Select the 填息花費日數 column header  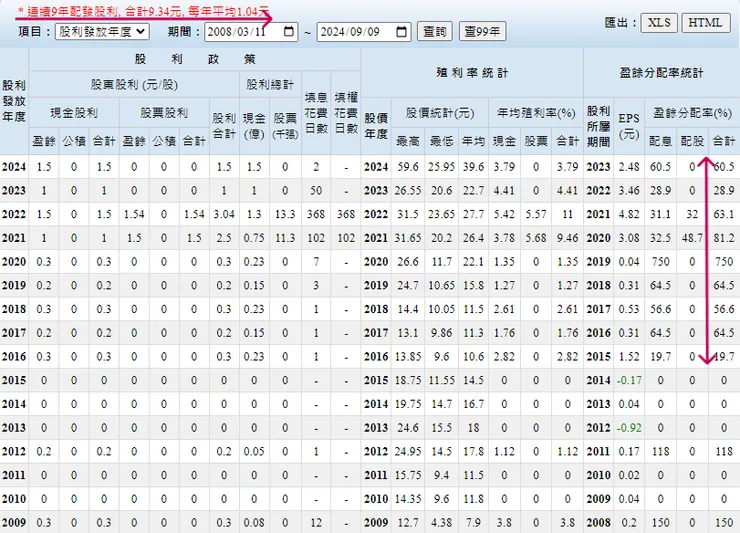[x=316, y=113]
